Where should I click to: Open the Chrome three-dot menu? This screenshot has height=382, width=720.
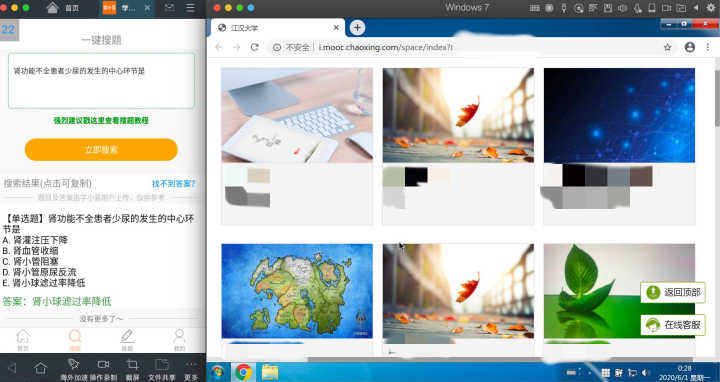coord(708,47)
